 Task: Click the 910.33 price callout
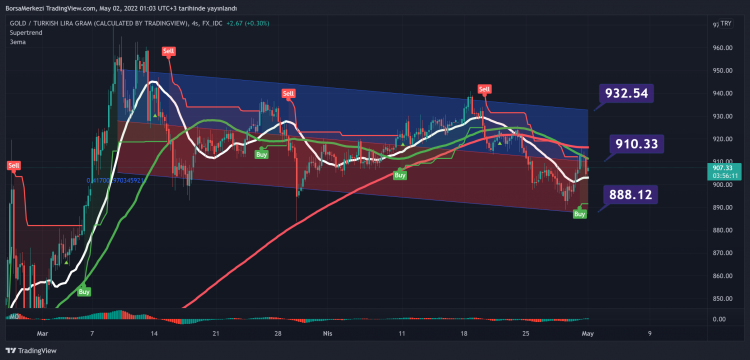[637, 143]
